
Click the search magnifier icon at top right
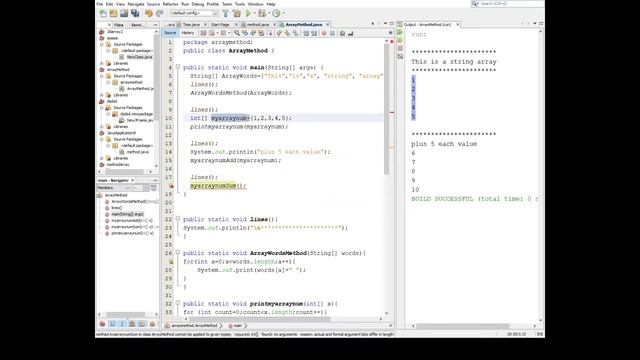click(475, 4)
